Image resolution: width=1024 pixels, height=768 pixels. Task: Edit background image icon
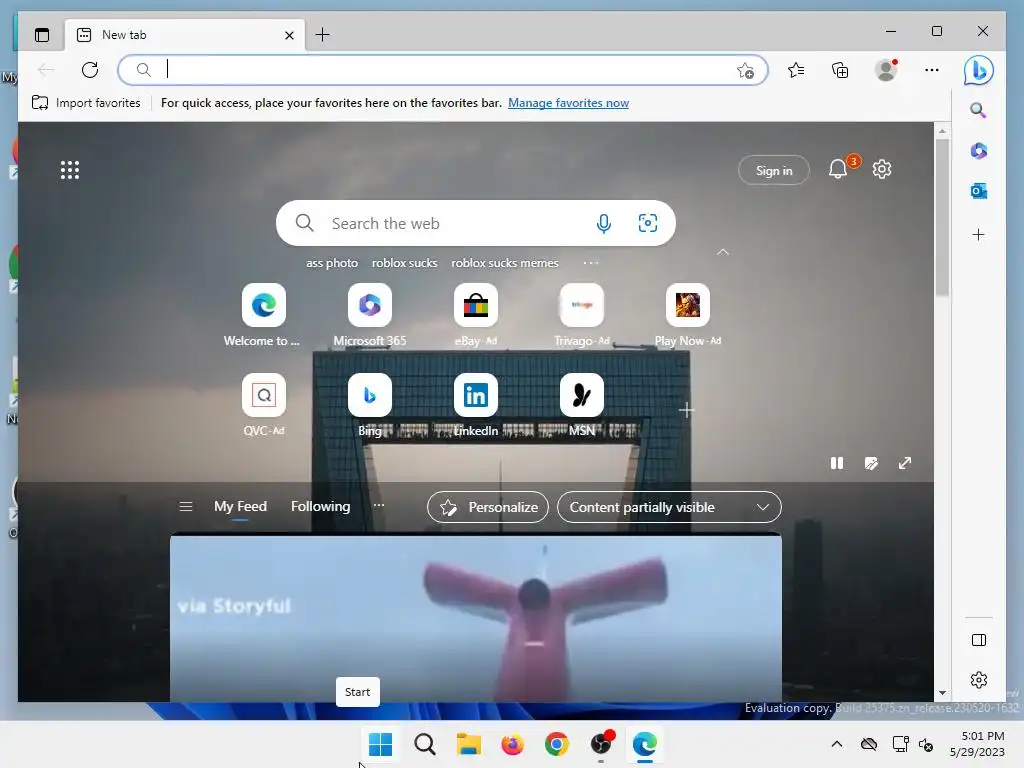click(x=871, y=463)
